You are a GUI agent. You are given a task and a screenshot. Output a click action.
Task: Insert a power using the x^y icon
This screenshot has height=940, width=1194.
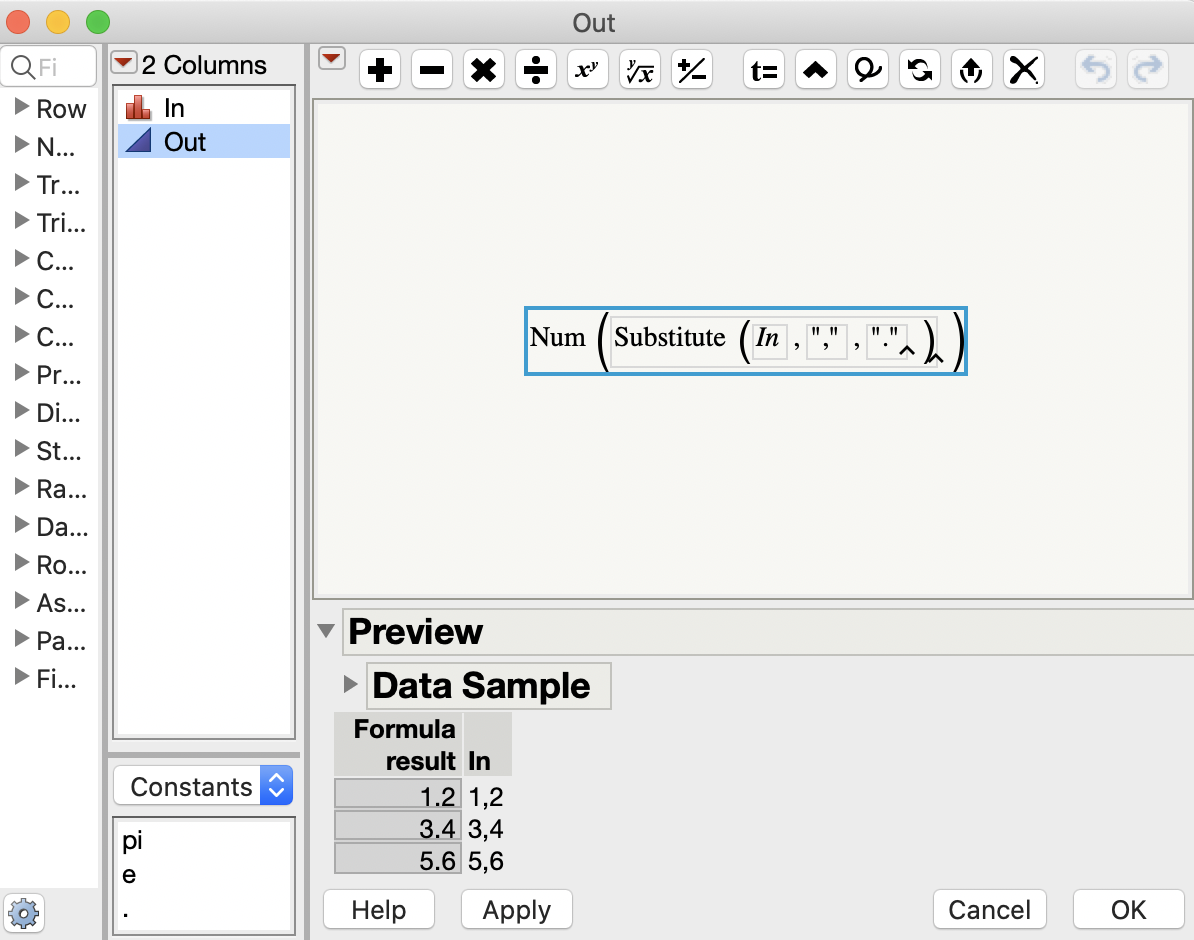[587, 69]
